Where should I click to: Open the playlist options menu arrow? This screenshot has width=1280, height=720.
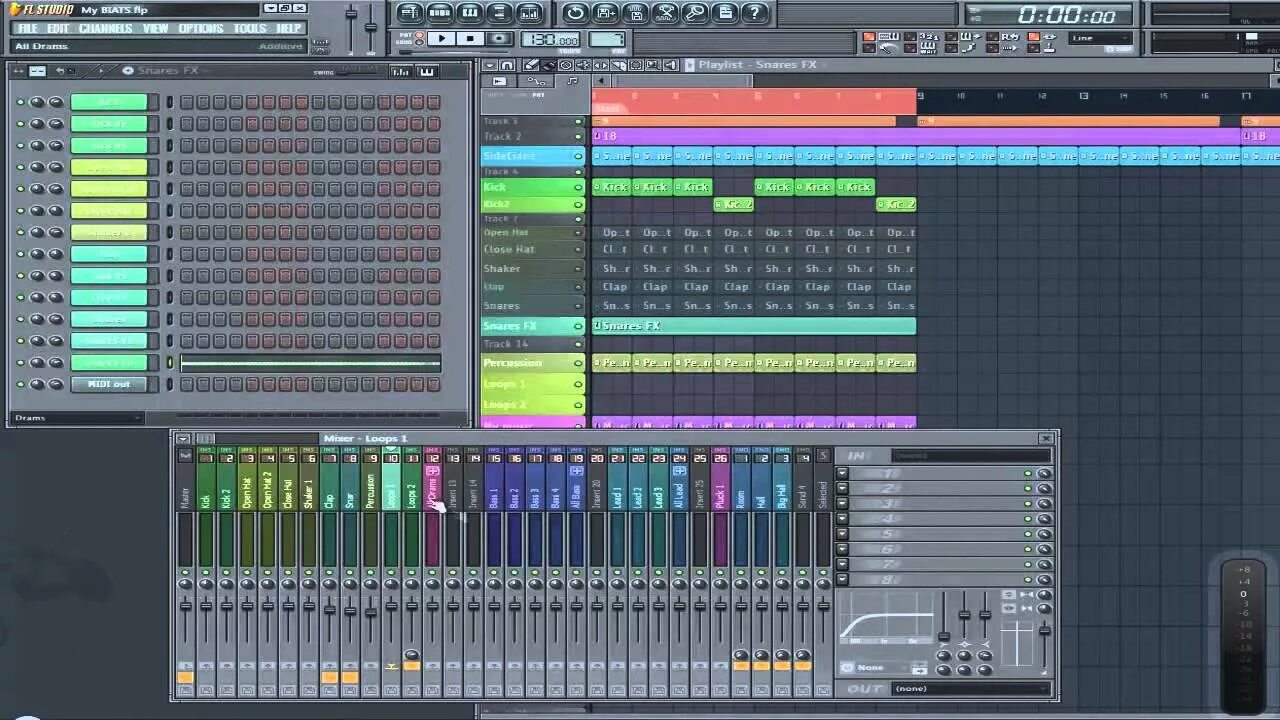[489, 65]
